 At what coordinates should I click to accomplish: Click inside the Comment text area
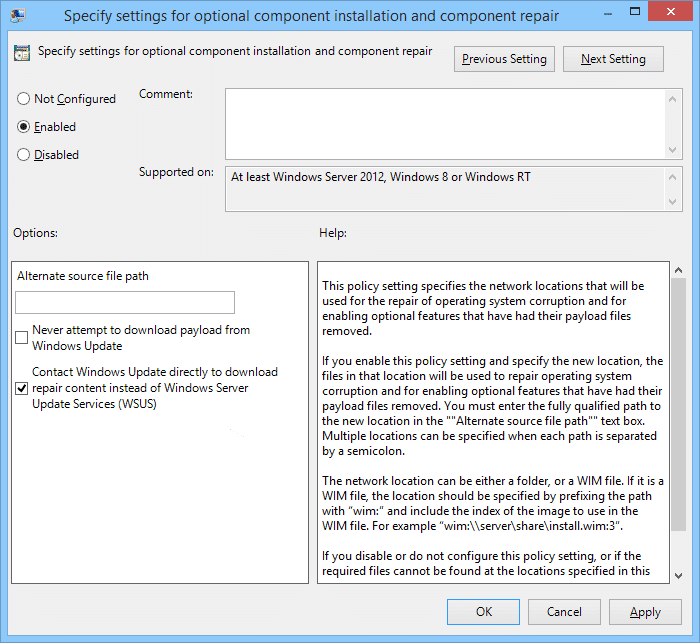445,122
